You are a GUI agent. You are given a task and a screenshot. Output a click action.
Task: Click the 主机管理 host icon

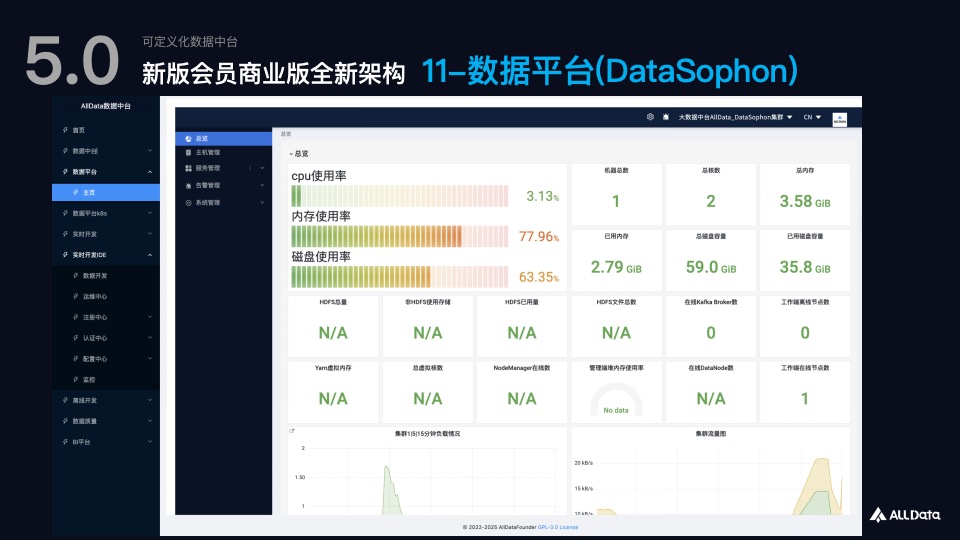189,152
